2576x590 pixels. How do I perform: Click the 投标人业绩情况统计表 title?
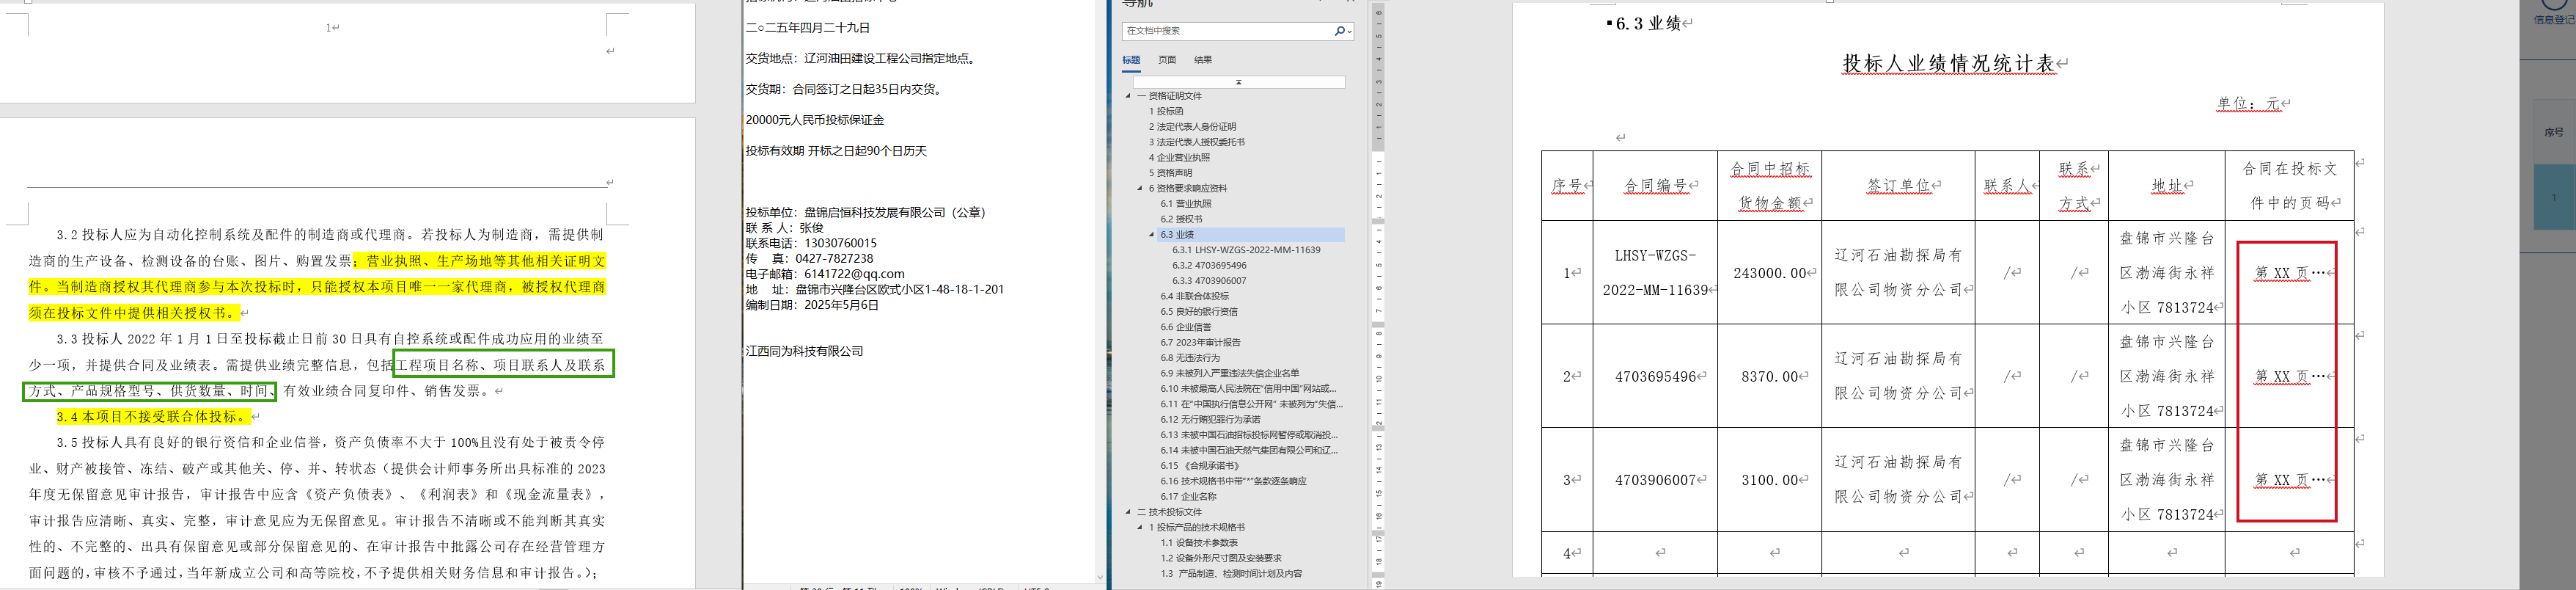coord(1949,64)
